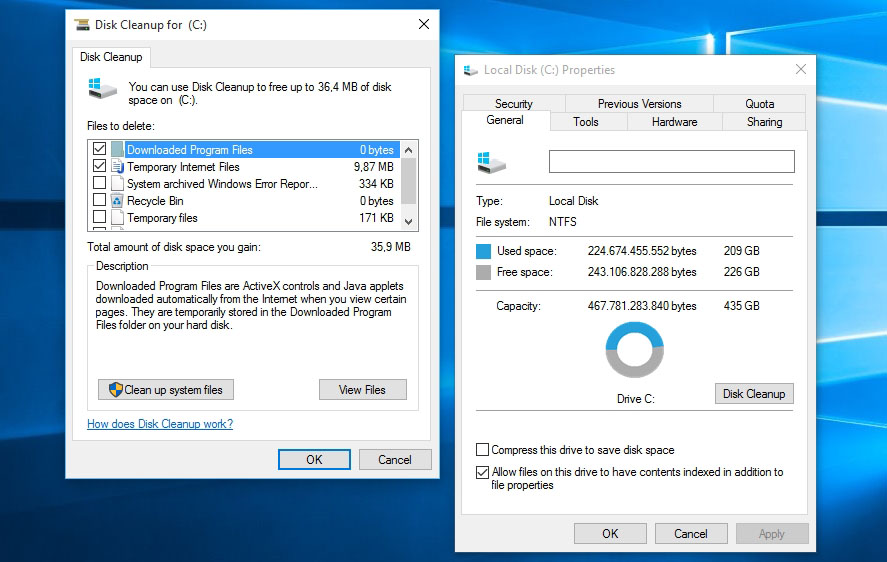Switch to the Hardware tab
This screenshot has height=562, width=887.
tap(674, 122)
